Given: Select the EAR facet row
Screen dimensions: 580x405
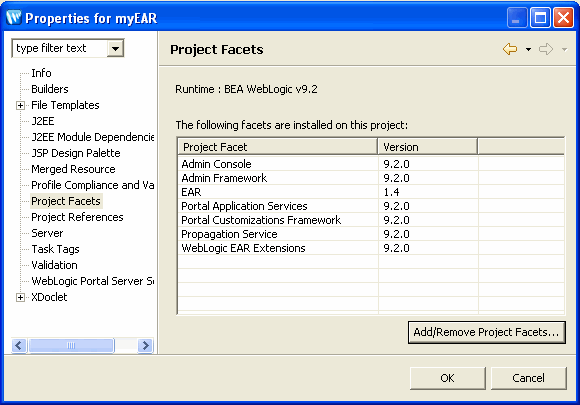Looking at the screenshot, I should 371,192.
